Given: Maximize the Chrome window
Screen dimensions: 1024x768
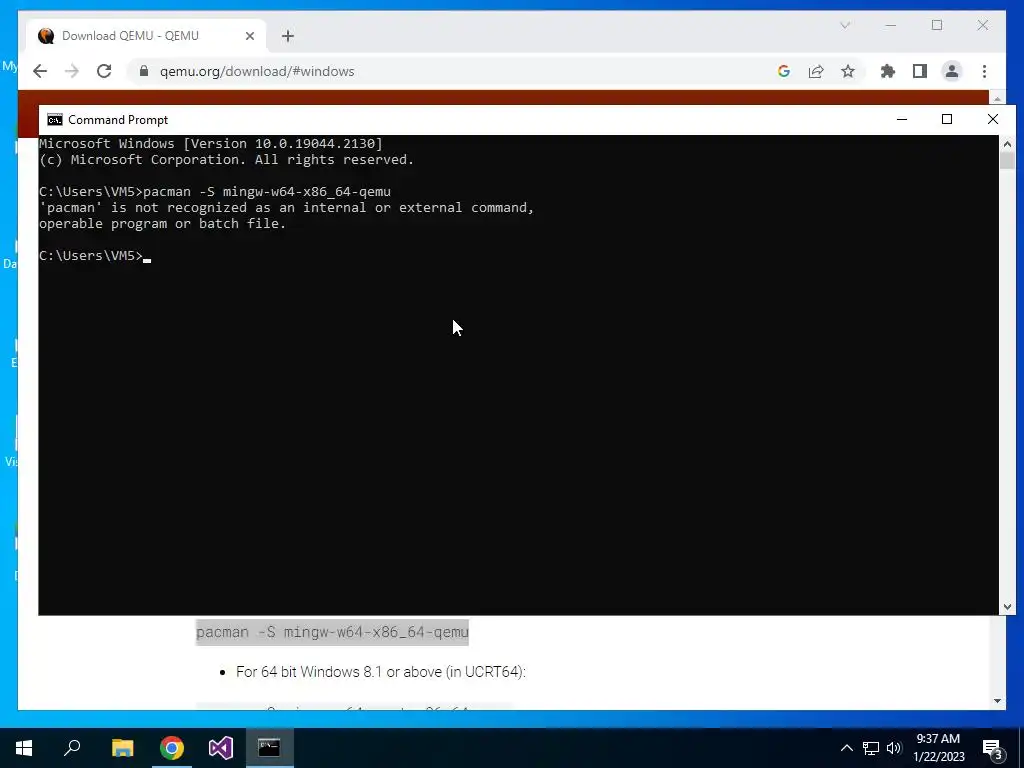Looking at the screenshot, I should [x=937, y=25].
